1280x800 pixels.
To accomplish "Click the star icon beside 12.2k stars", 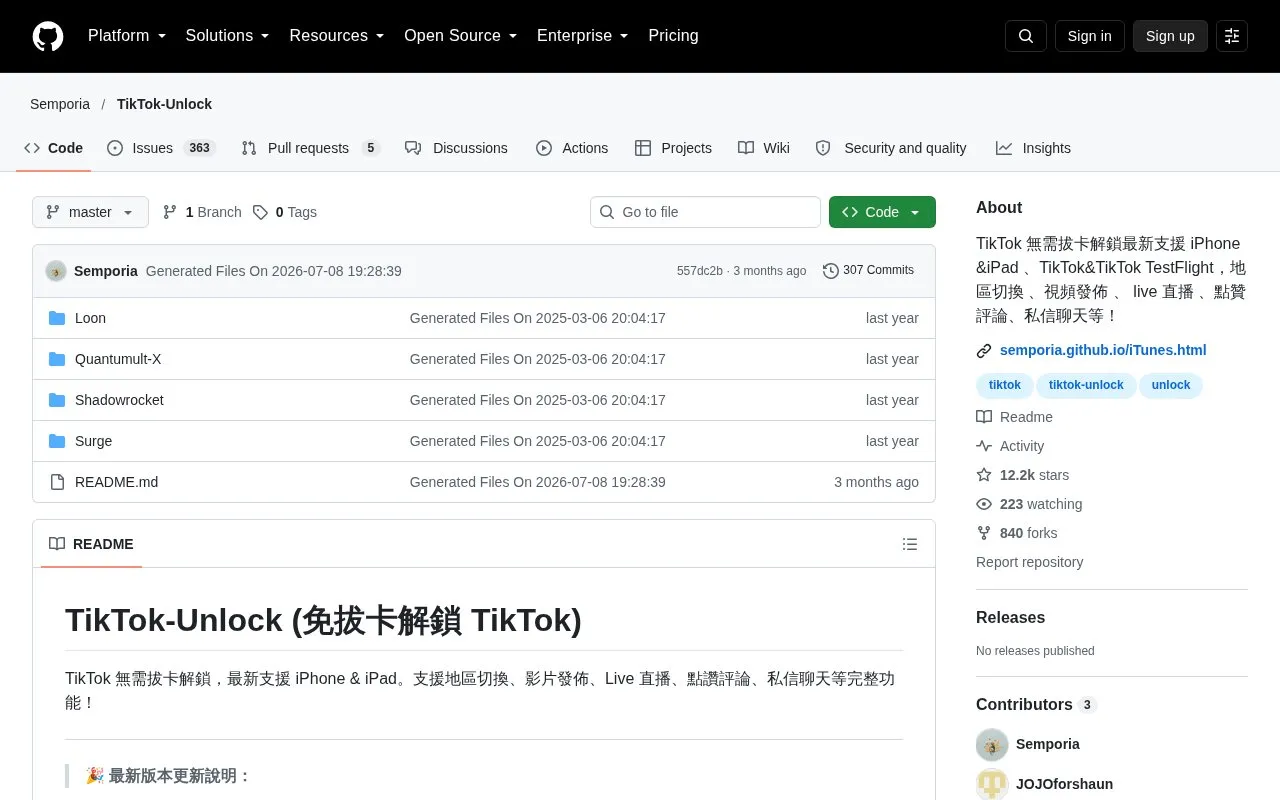I will tap(984, 475).
